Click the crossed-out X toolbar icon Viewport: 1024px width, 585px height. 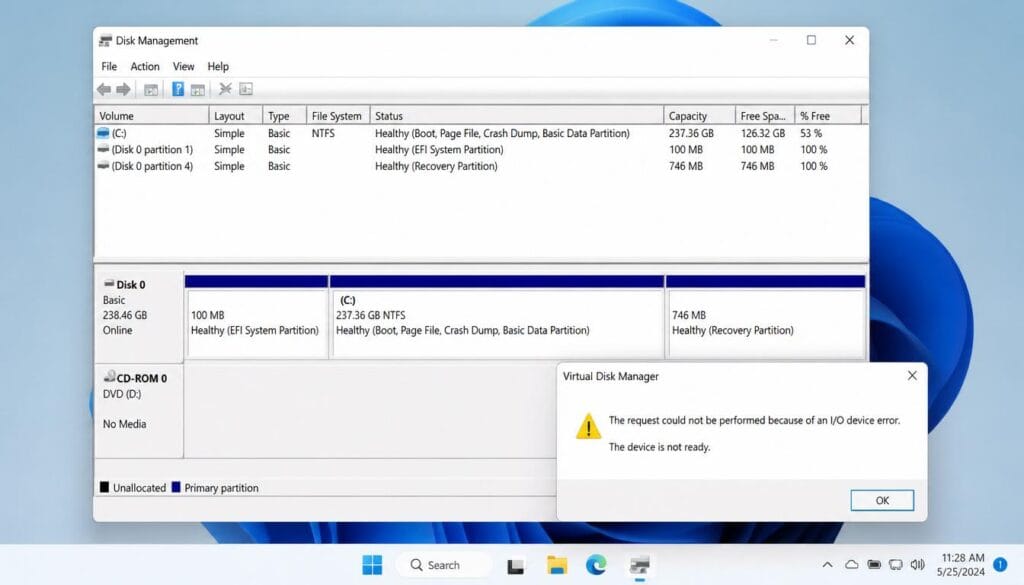coord(225,89)
